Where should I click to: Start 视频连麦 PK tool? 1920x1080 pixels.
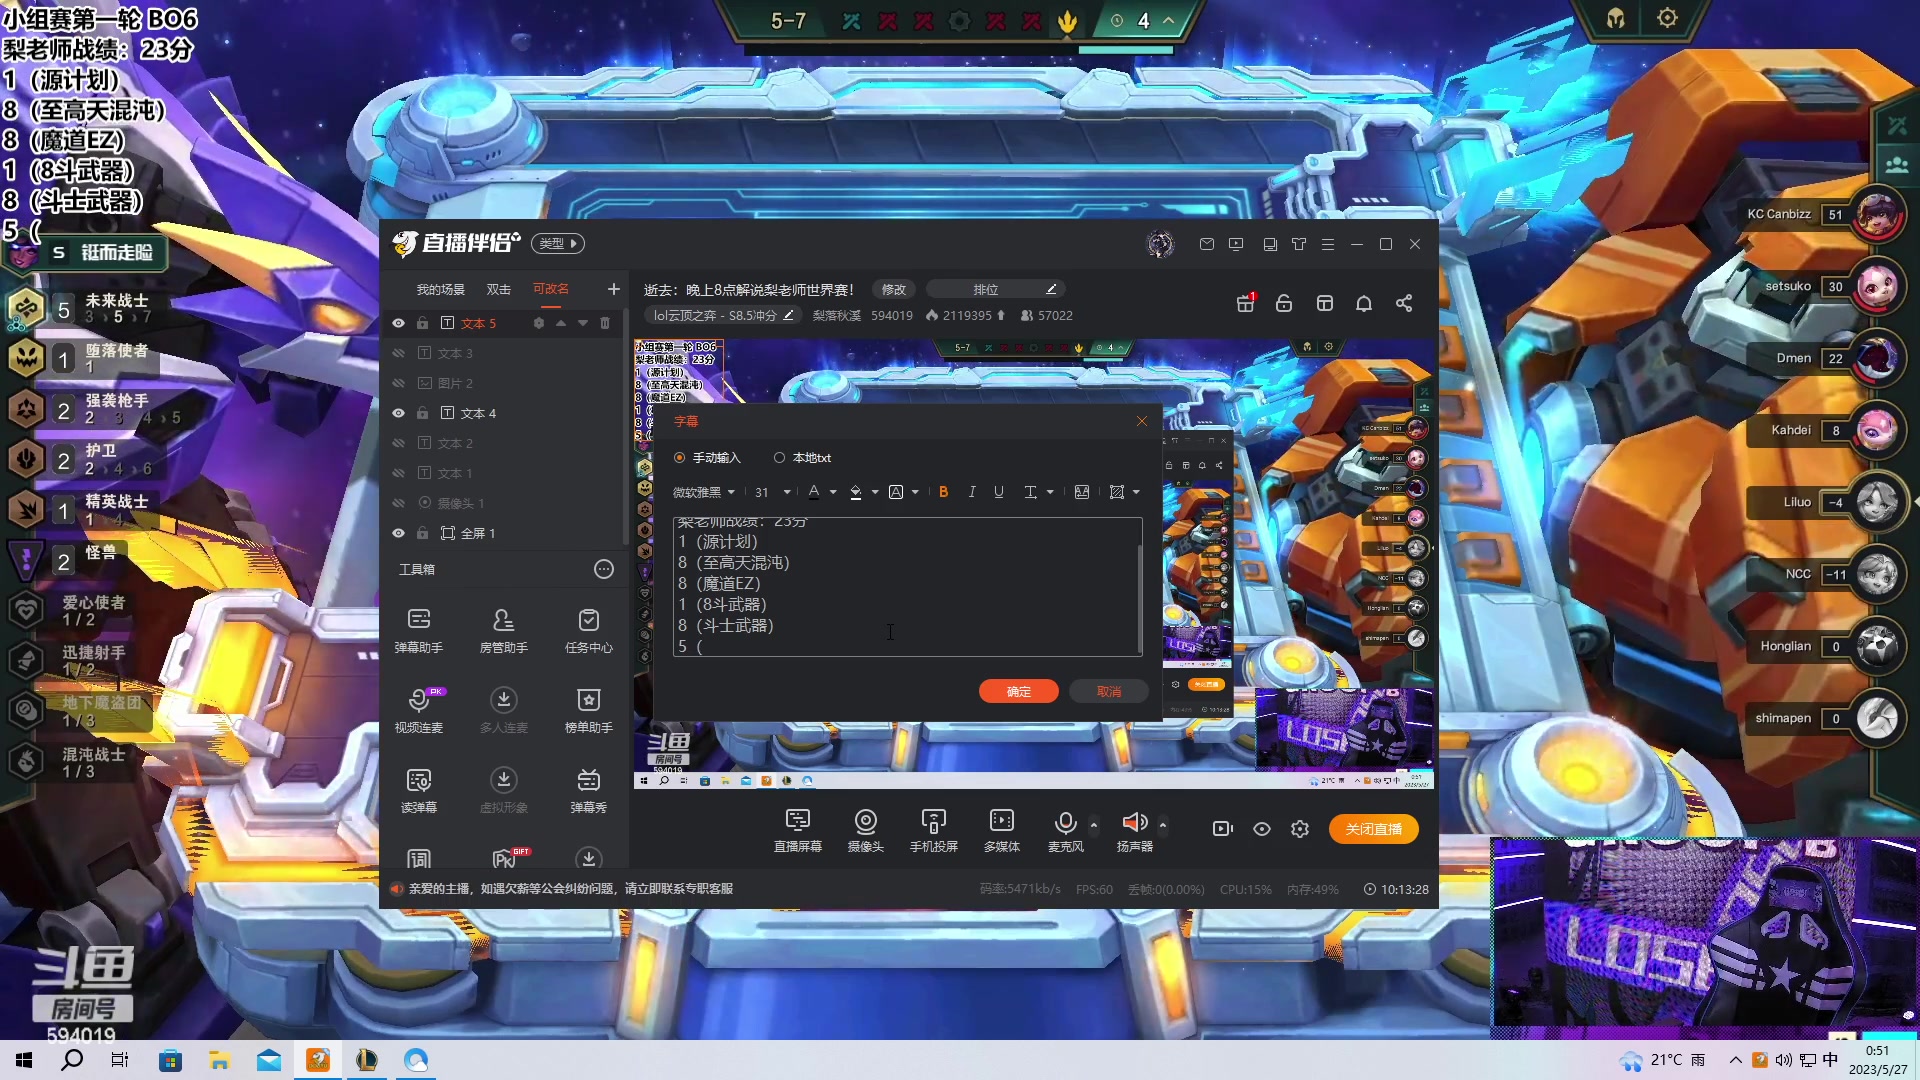point(418,711)
